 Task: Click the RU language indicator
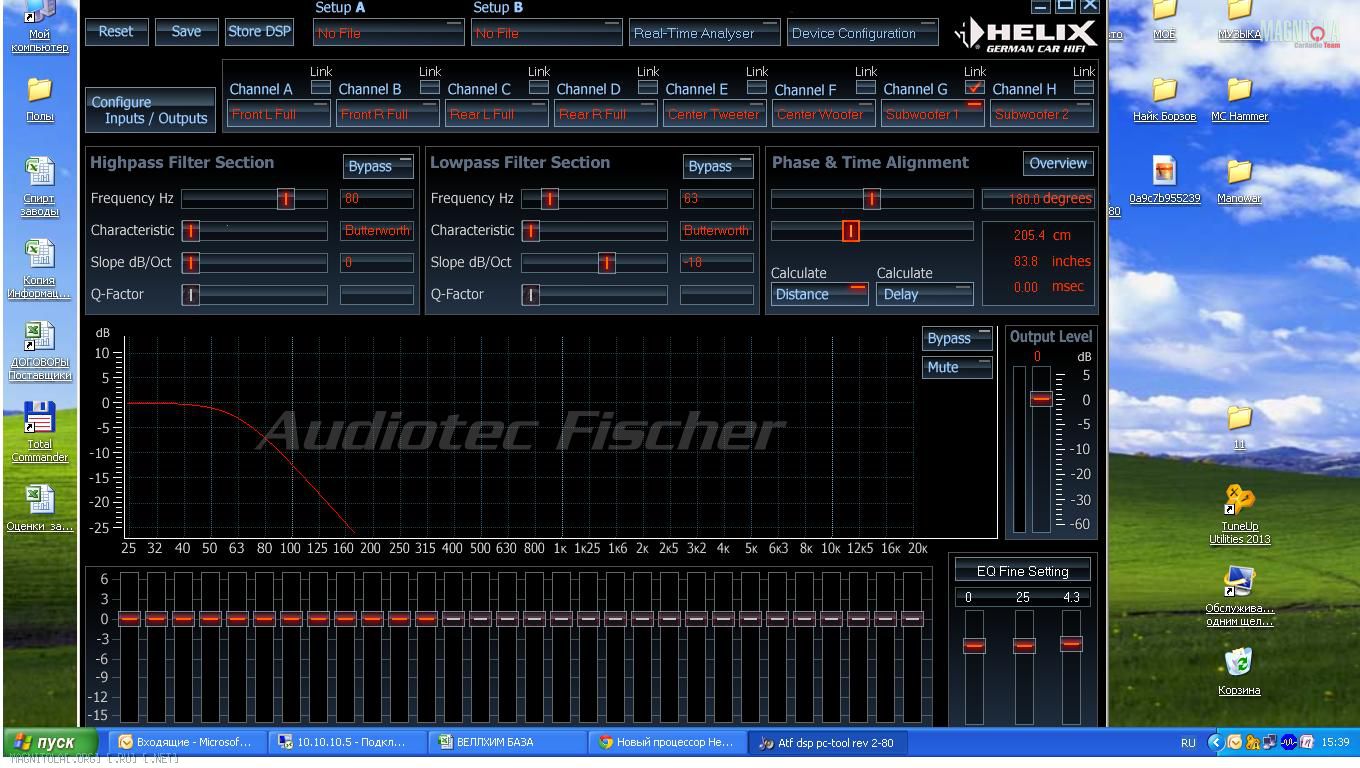point(1188,743)
